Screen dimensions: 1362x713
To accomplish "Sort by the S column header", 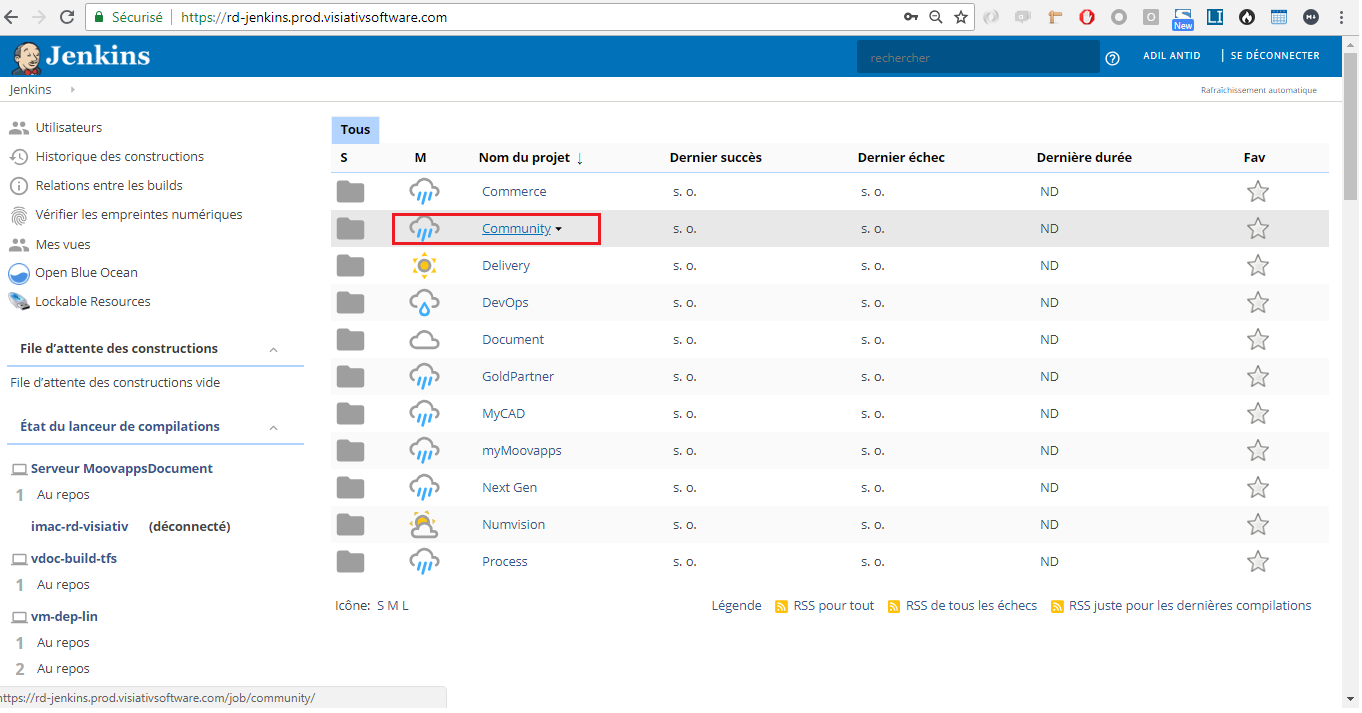I will coord(344,158).
